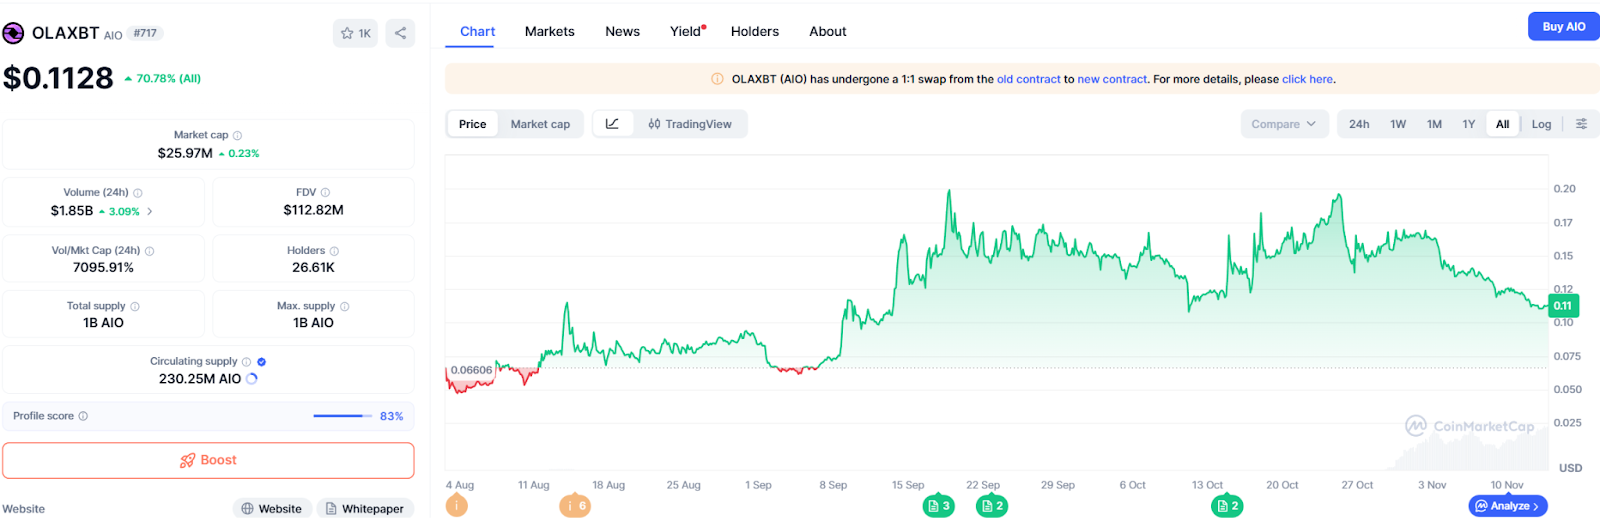Click the 15 Sep news event marker
The height and width of the screenshot is (518, 1600).
(937, 506)
